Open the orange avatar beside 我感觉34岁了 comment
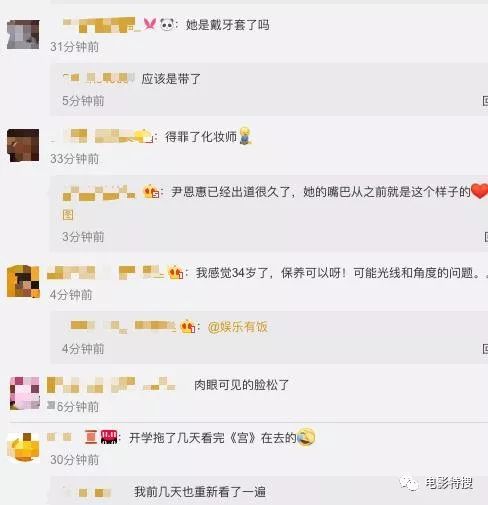Screen dimensions: 488x505 click(x=23, y=281)
